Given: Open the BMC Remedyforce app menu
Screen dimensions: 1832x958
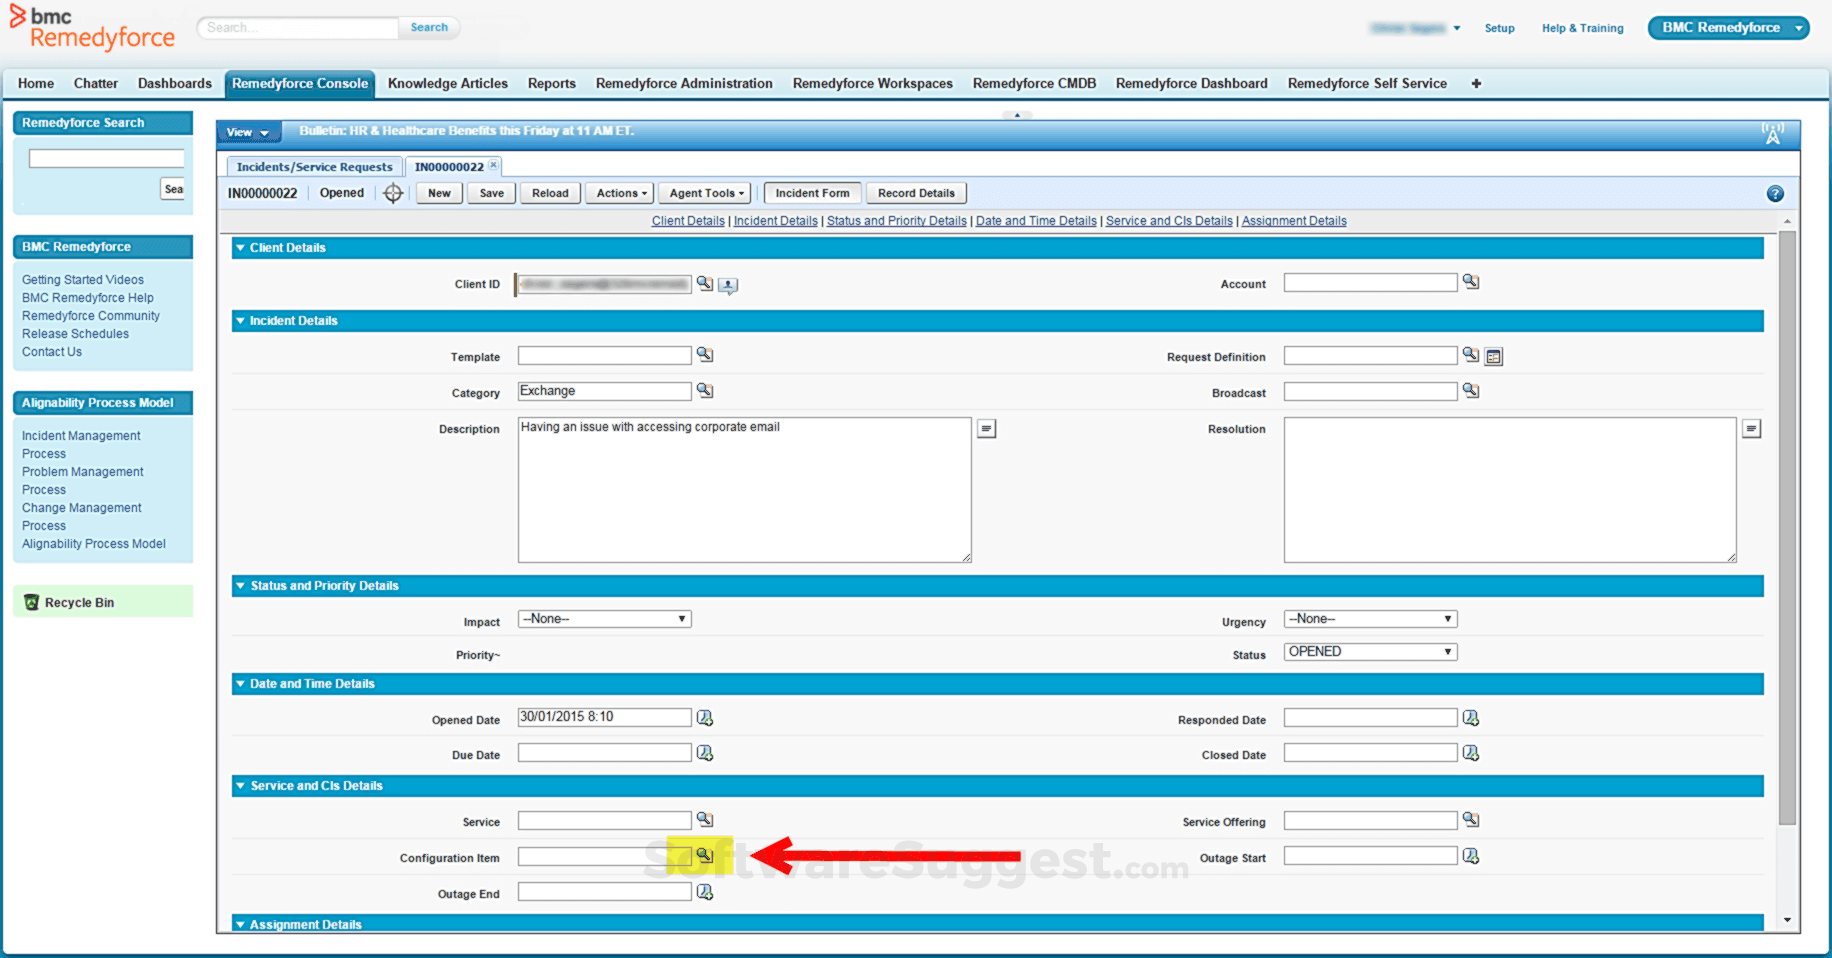Looking at the screenshot, I should 1729,28.
